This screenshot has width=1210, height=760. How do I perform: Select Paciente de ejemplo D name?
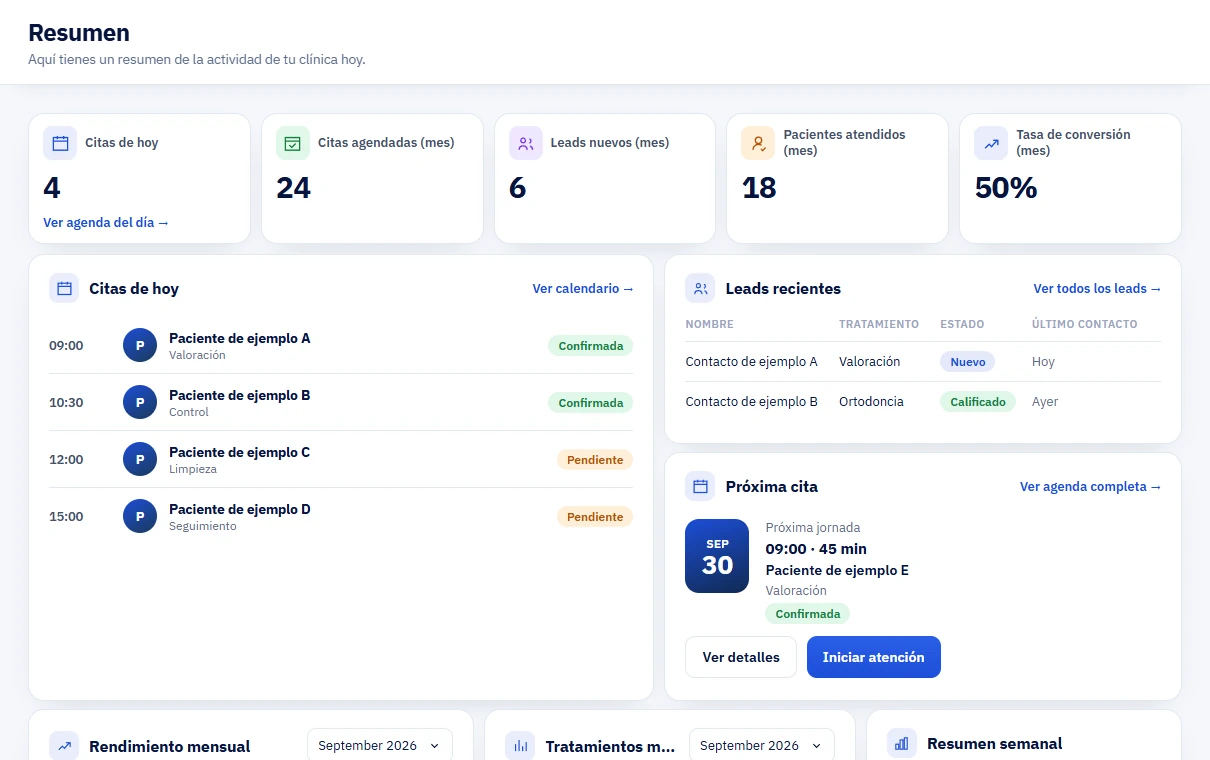239,509
